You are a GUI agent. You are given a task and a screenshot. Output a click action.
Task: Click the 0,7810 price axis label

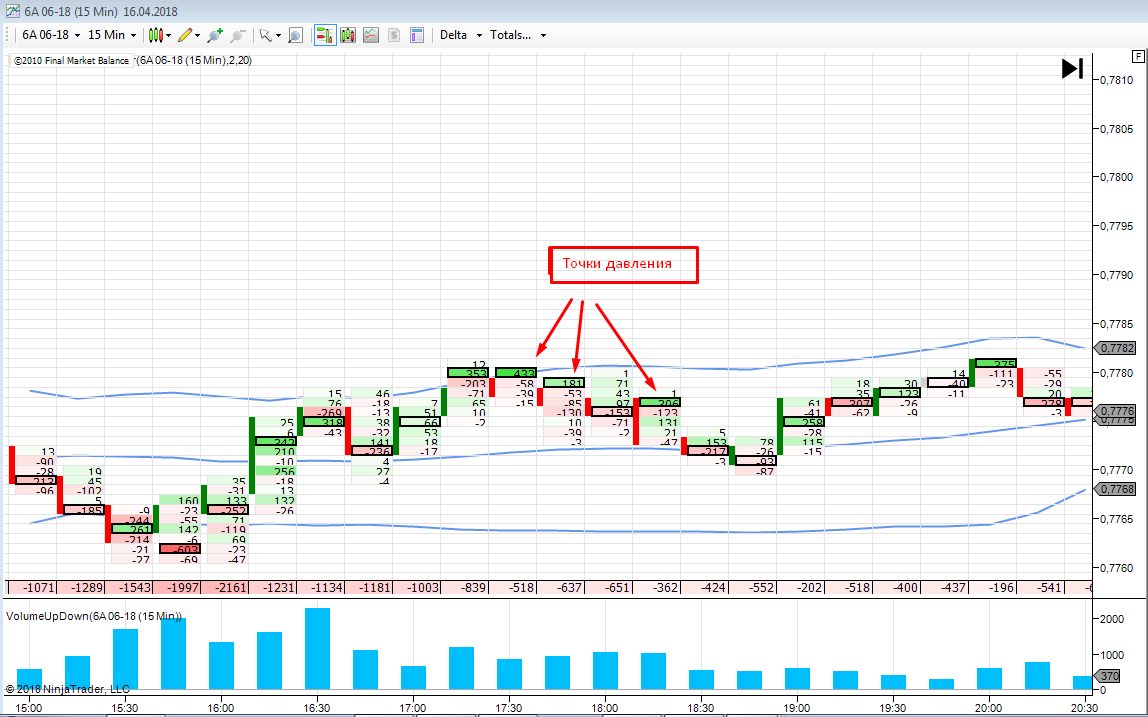click(x=1116, y=80)
